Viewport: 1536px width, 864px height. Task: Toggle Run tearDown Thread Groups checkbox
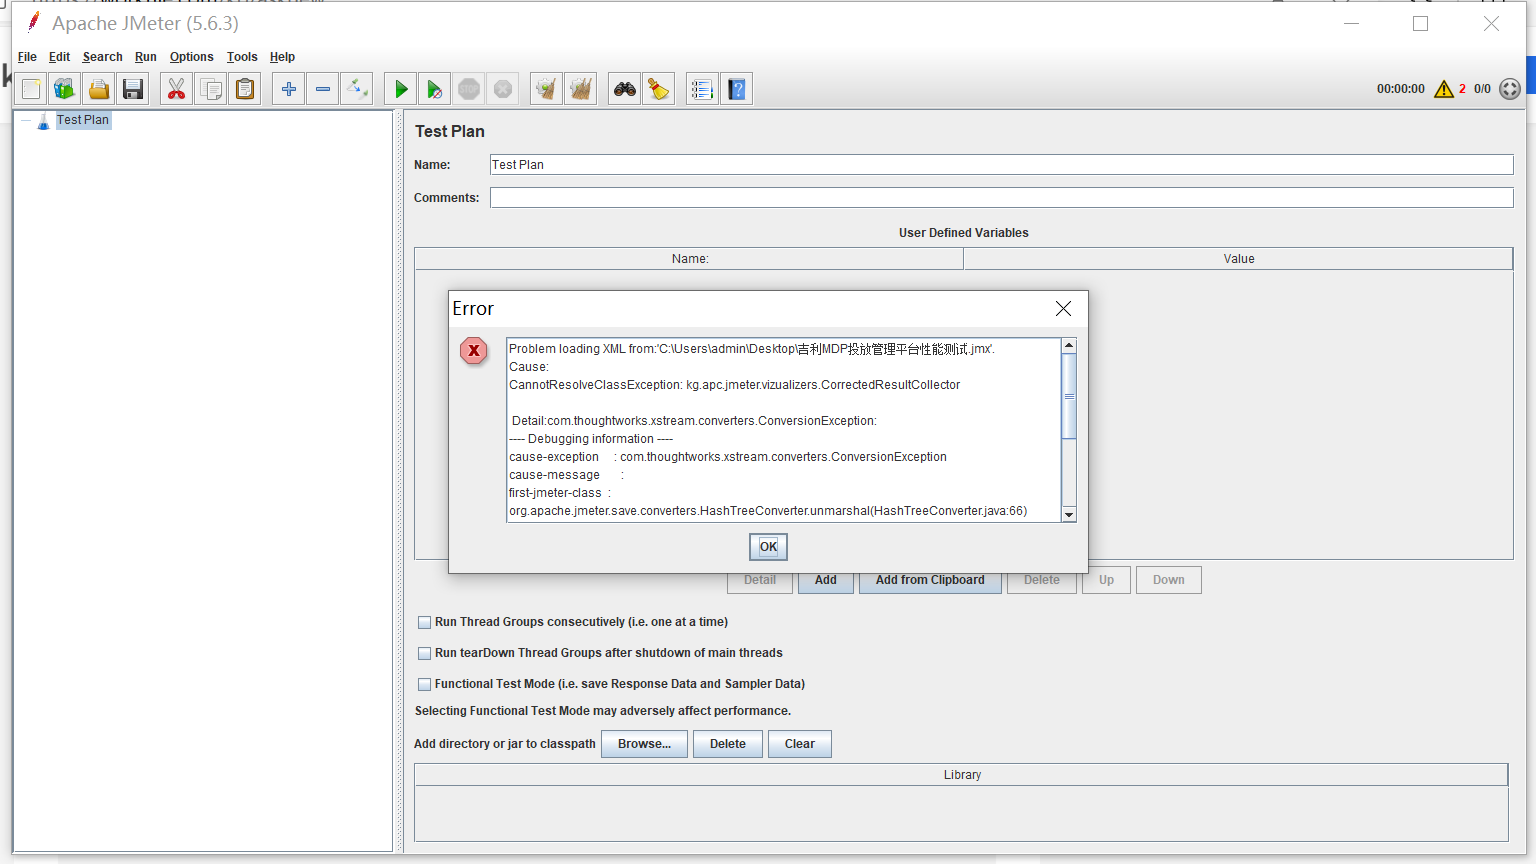pos(424,653)
